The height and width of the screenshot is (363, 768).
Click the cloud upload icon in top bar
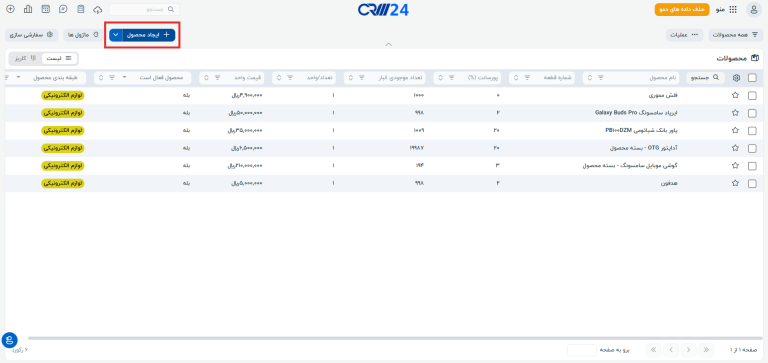[x=98, y=9]
